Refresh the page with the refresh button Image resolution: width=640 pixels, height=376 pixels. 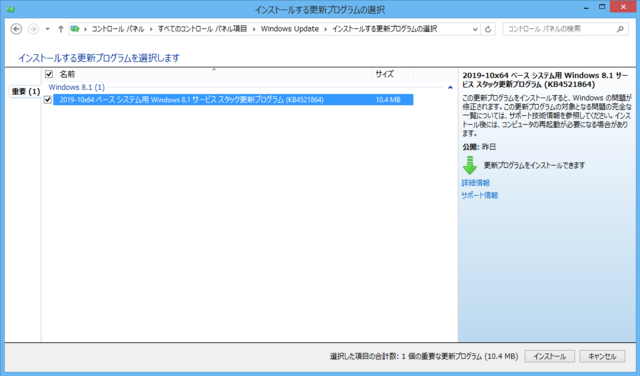(x=488, y=29)
